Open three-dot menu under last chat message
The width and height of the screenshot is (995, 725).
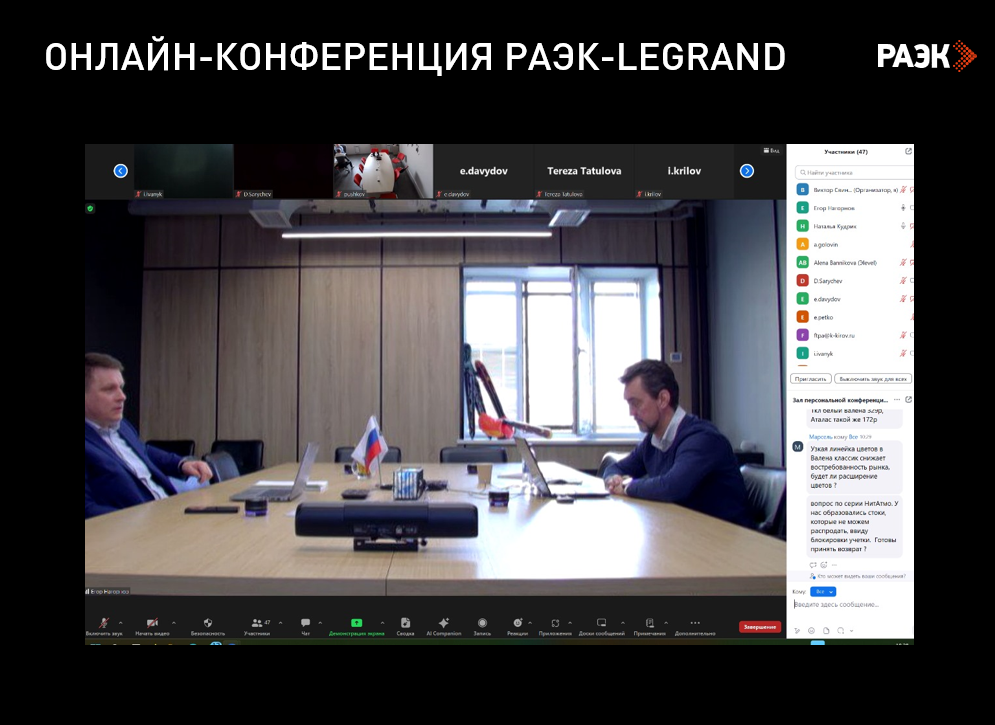pos(834,565)
